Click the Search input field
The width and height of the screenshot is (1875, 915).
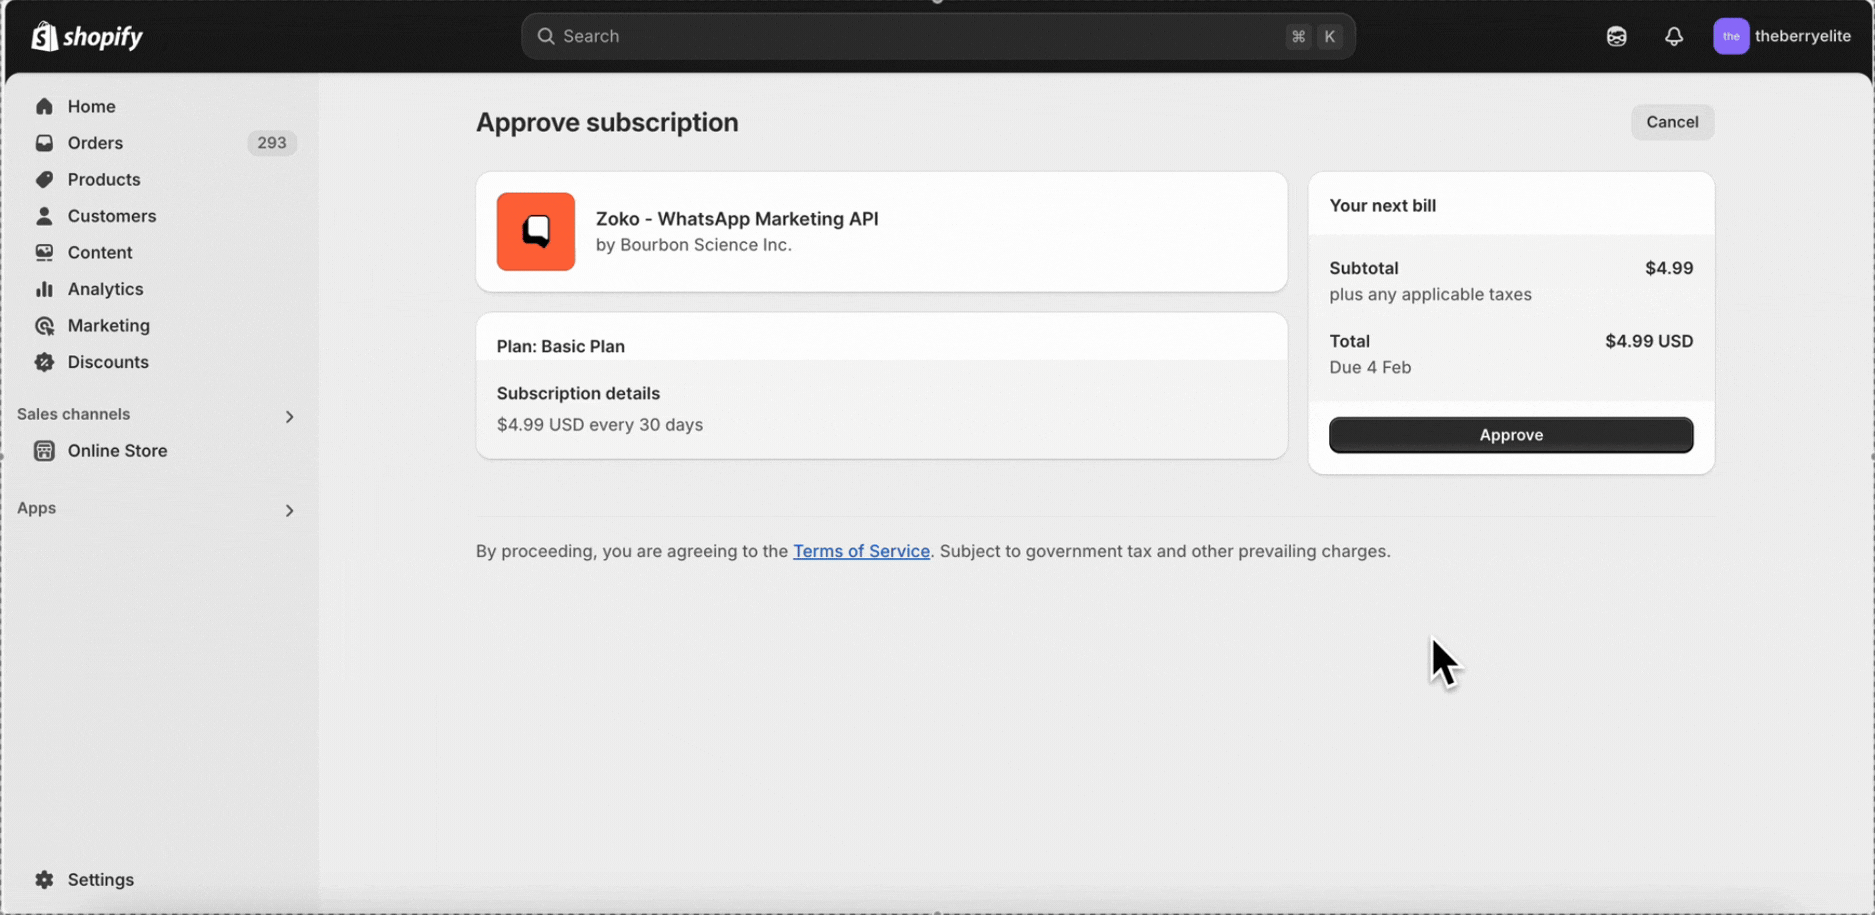[x=938, y=36]
